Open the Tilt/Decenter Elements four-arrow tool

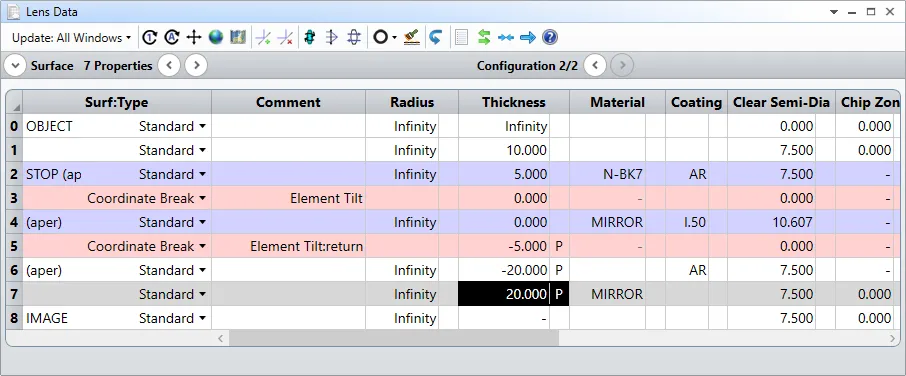(x=194, y=38)
